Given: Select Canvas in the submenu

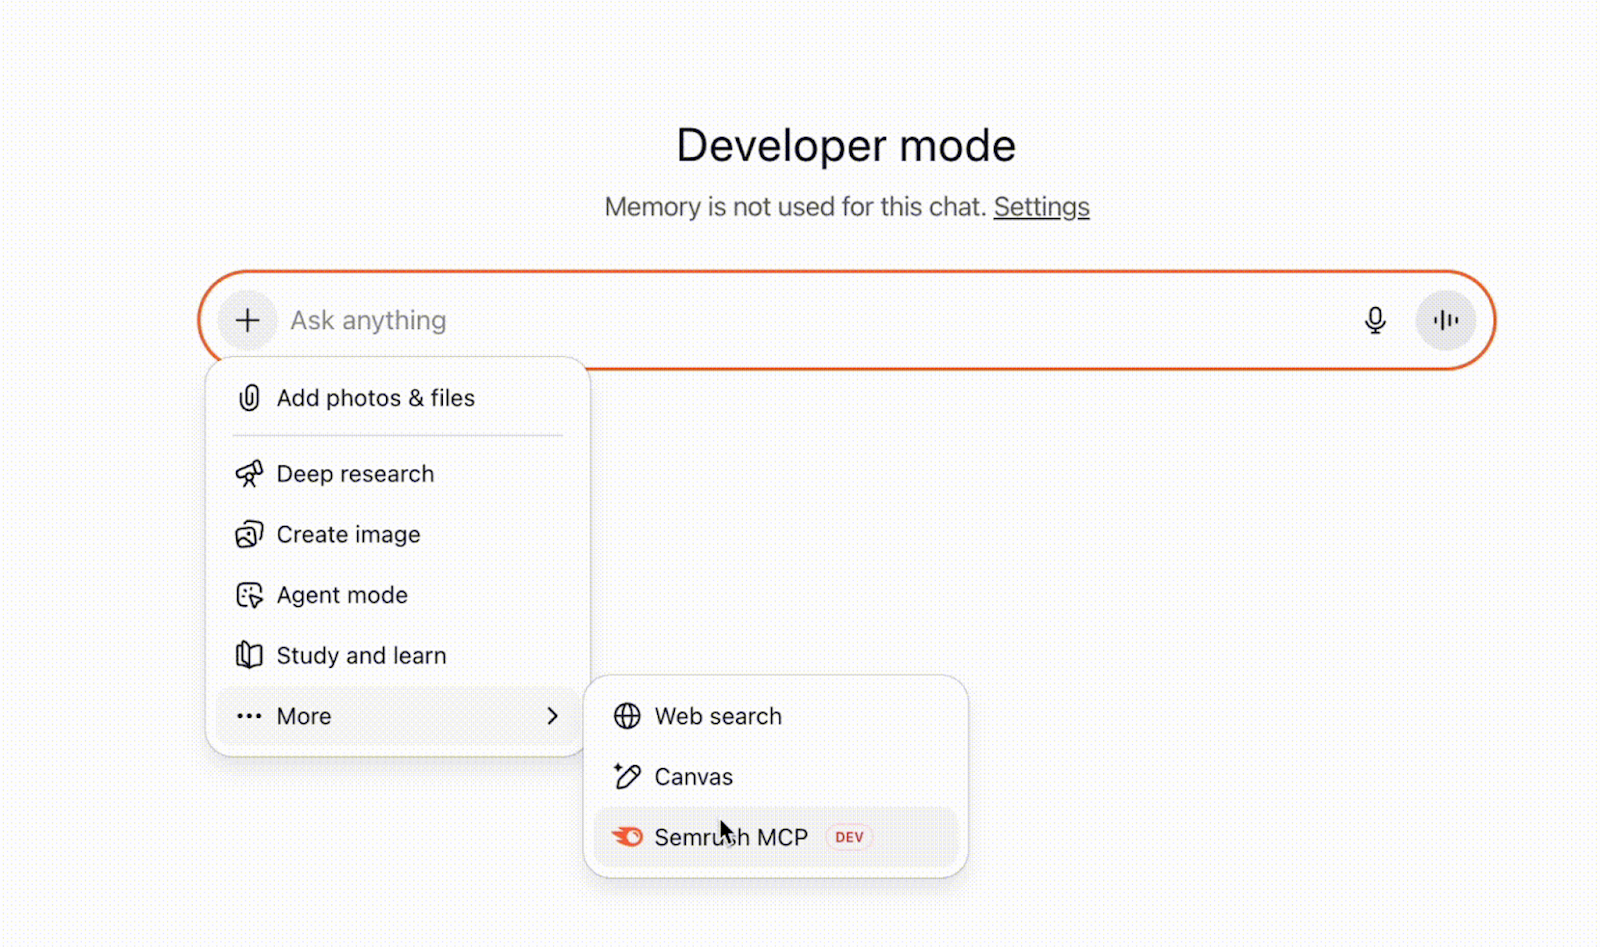Looking at the screenshot, I should tap(693, 776).
